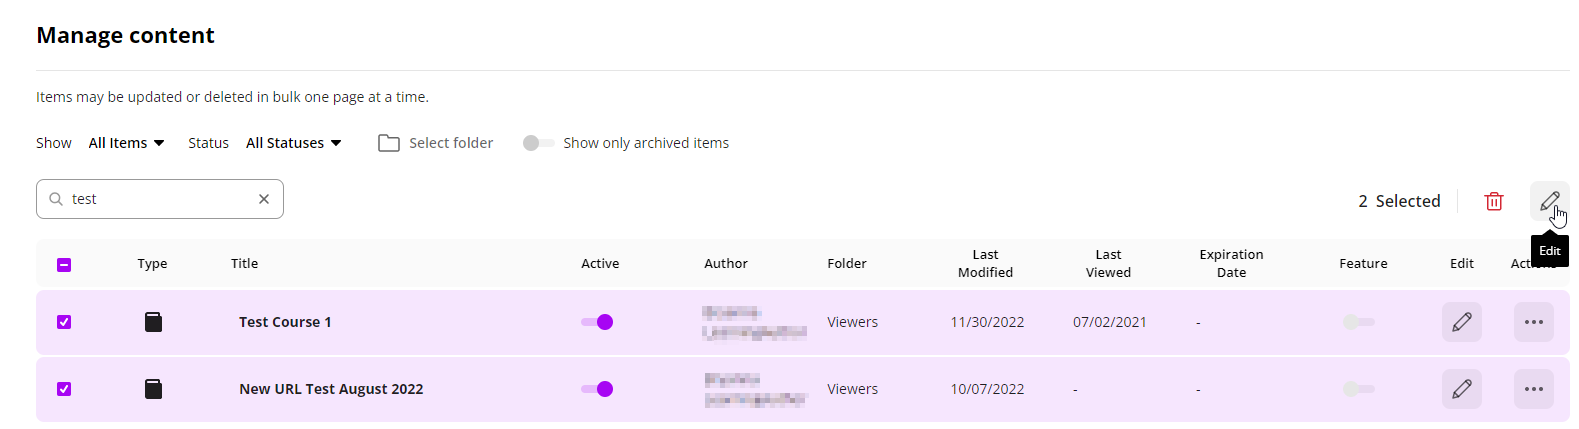Viewport: 1579px width, 429px height.
Task: Sort by Last Modified column header
Action: (x=985, y=263)
